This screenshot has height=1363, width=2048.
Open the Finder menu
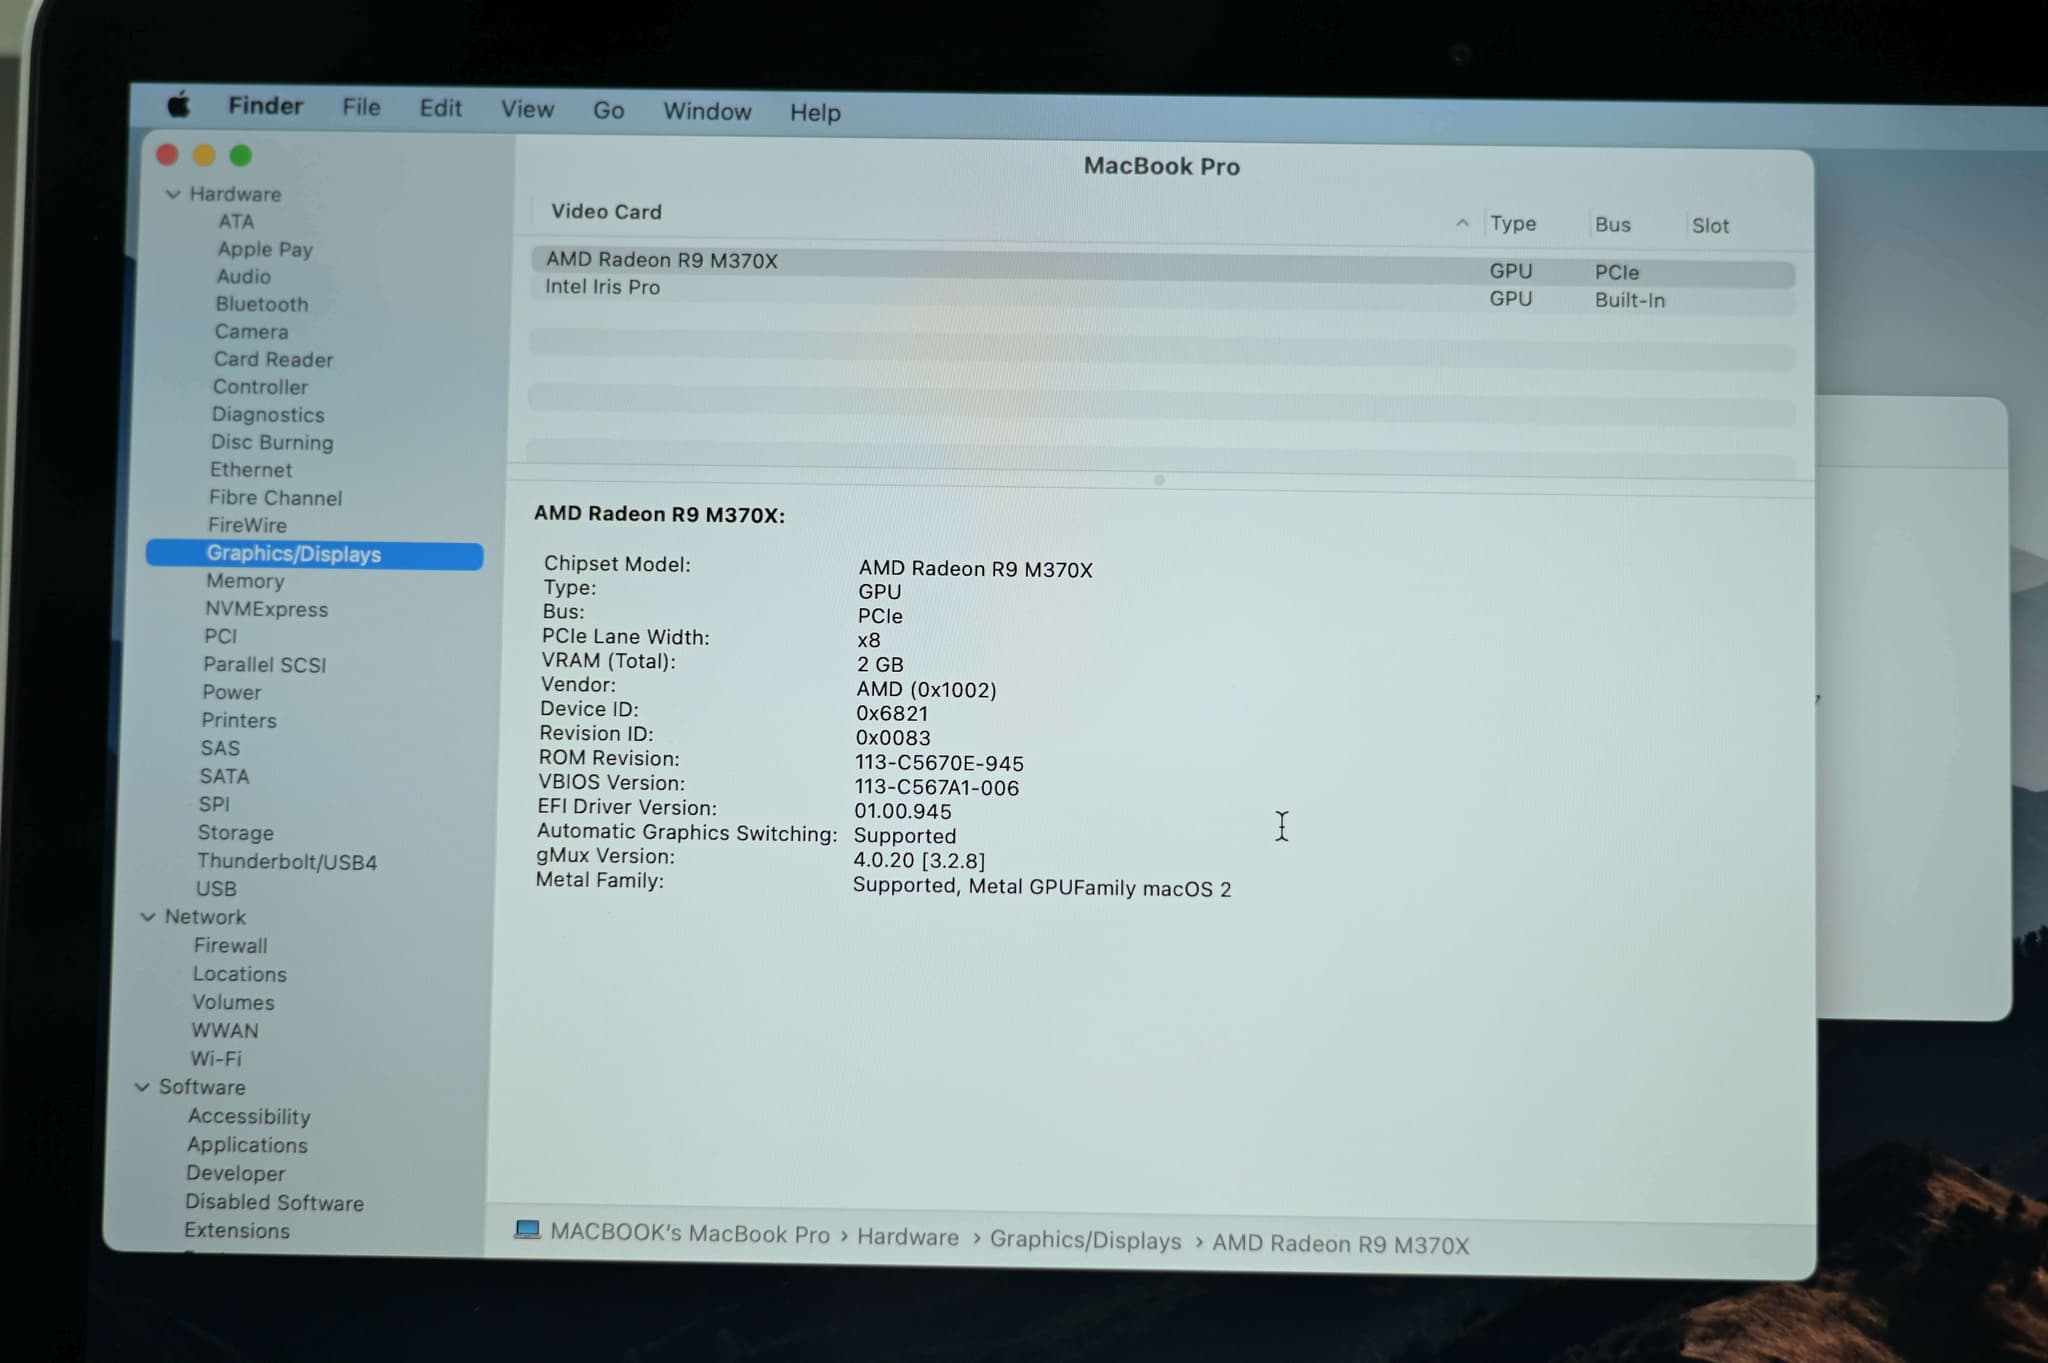tap(265, 105)
